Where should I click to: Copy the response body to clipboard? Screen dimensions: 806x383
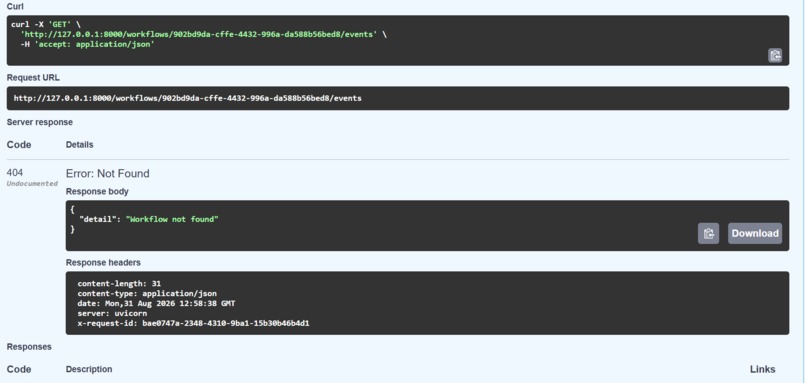(708, 233)
